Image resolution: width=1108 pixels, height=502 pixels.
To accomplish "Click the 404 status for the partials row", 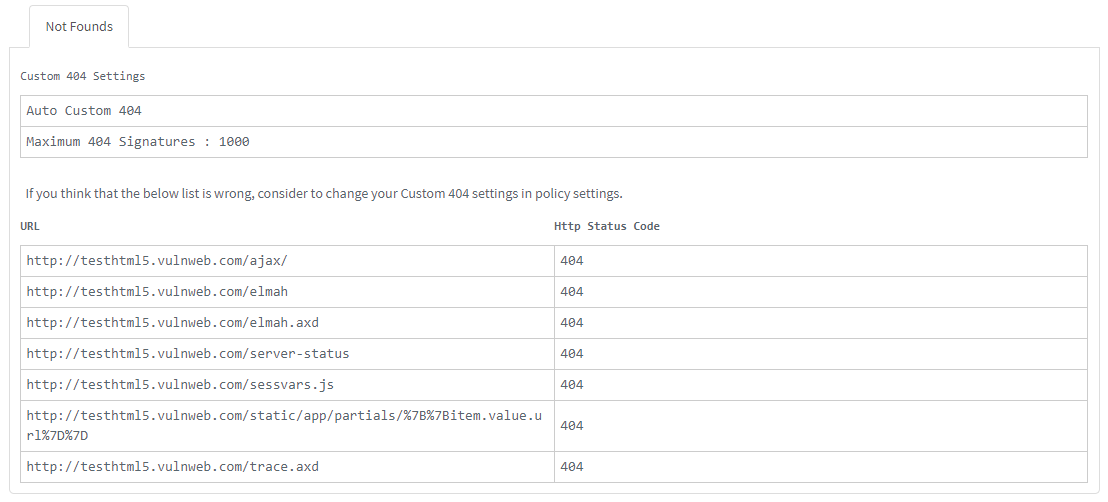I will pyautogui.click(x=572, y=426).
